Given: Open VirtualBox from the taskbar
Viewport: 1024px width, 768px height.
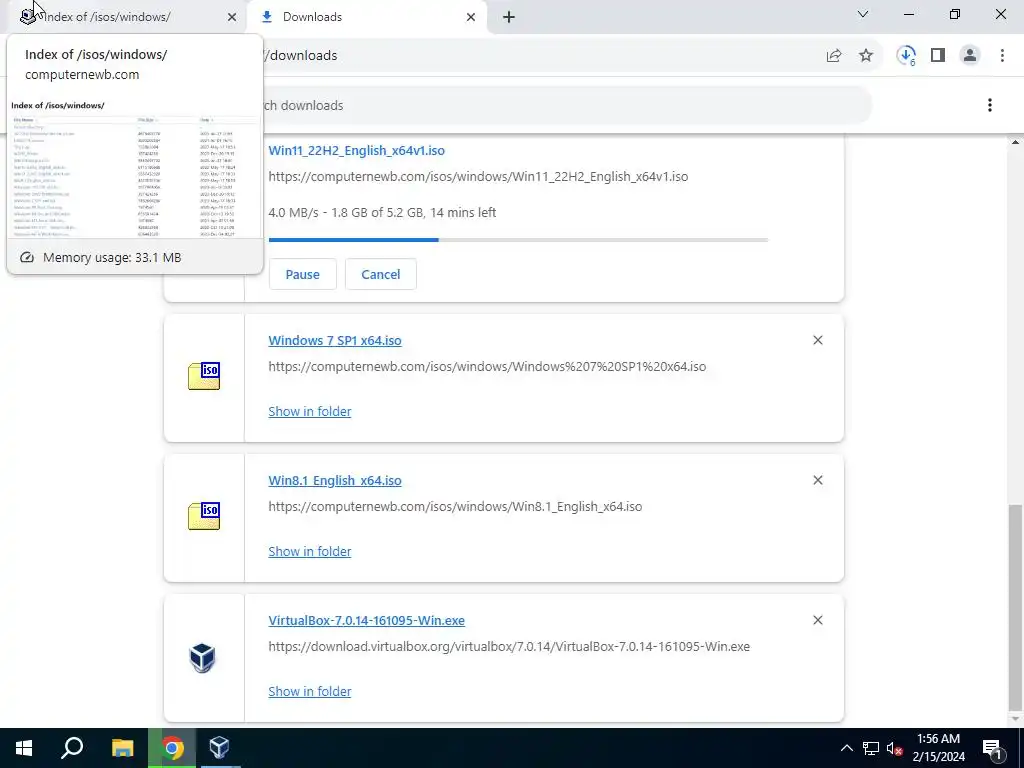Looking at the screenshot, I should (x=219, y=748).
